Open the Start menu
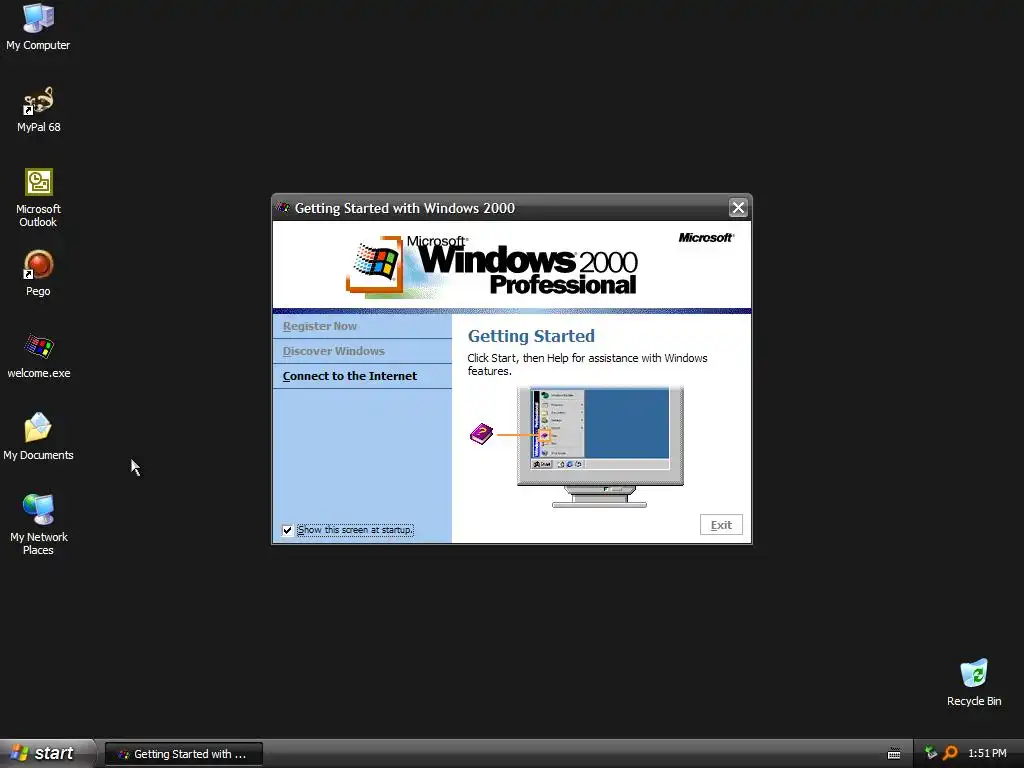Image resolution: width=1024 pixels, height=768 pixels. [47, 754]
